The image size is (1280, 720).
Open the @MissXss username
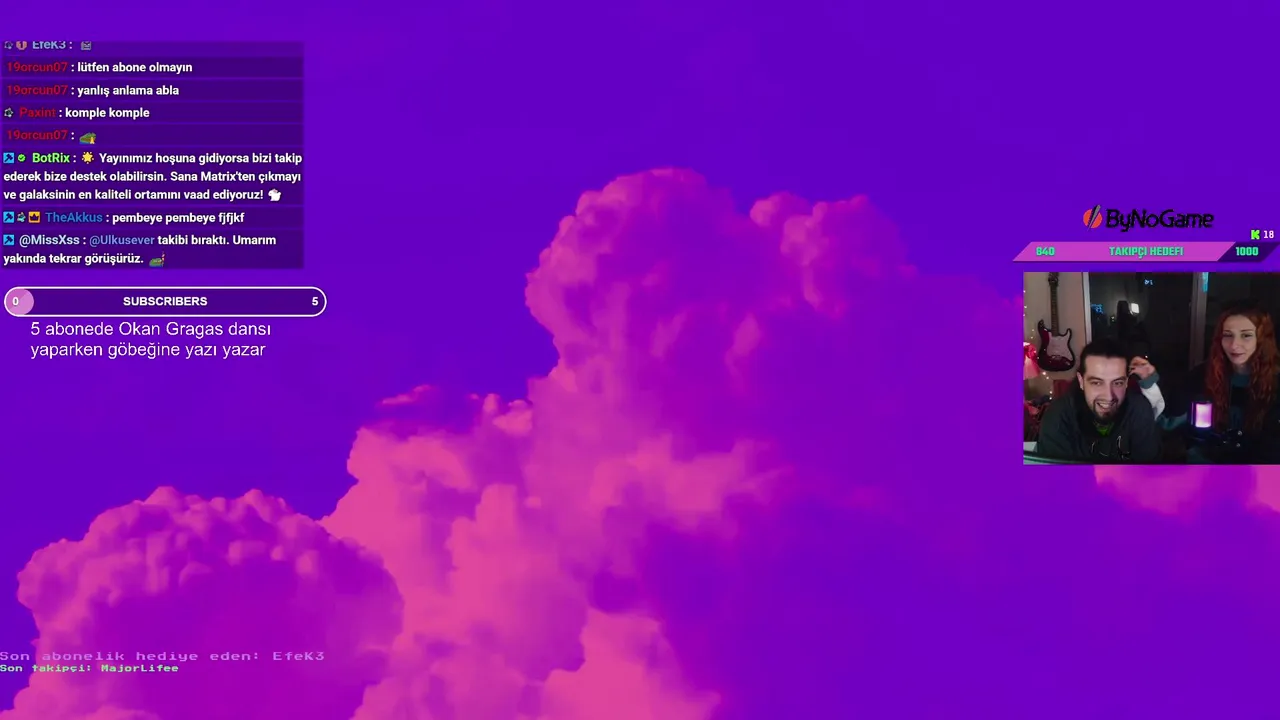point(49,240)
